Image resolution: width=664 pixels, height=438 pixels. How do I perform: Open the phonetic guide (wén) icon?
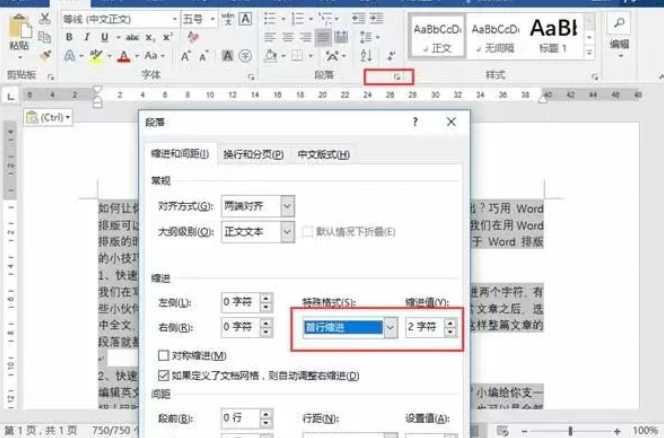click(x=228, y=19)
